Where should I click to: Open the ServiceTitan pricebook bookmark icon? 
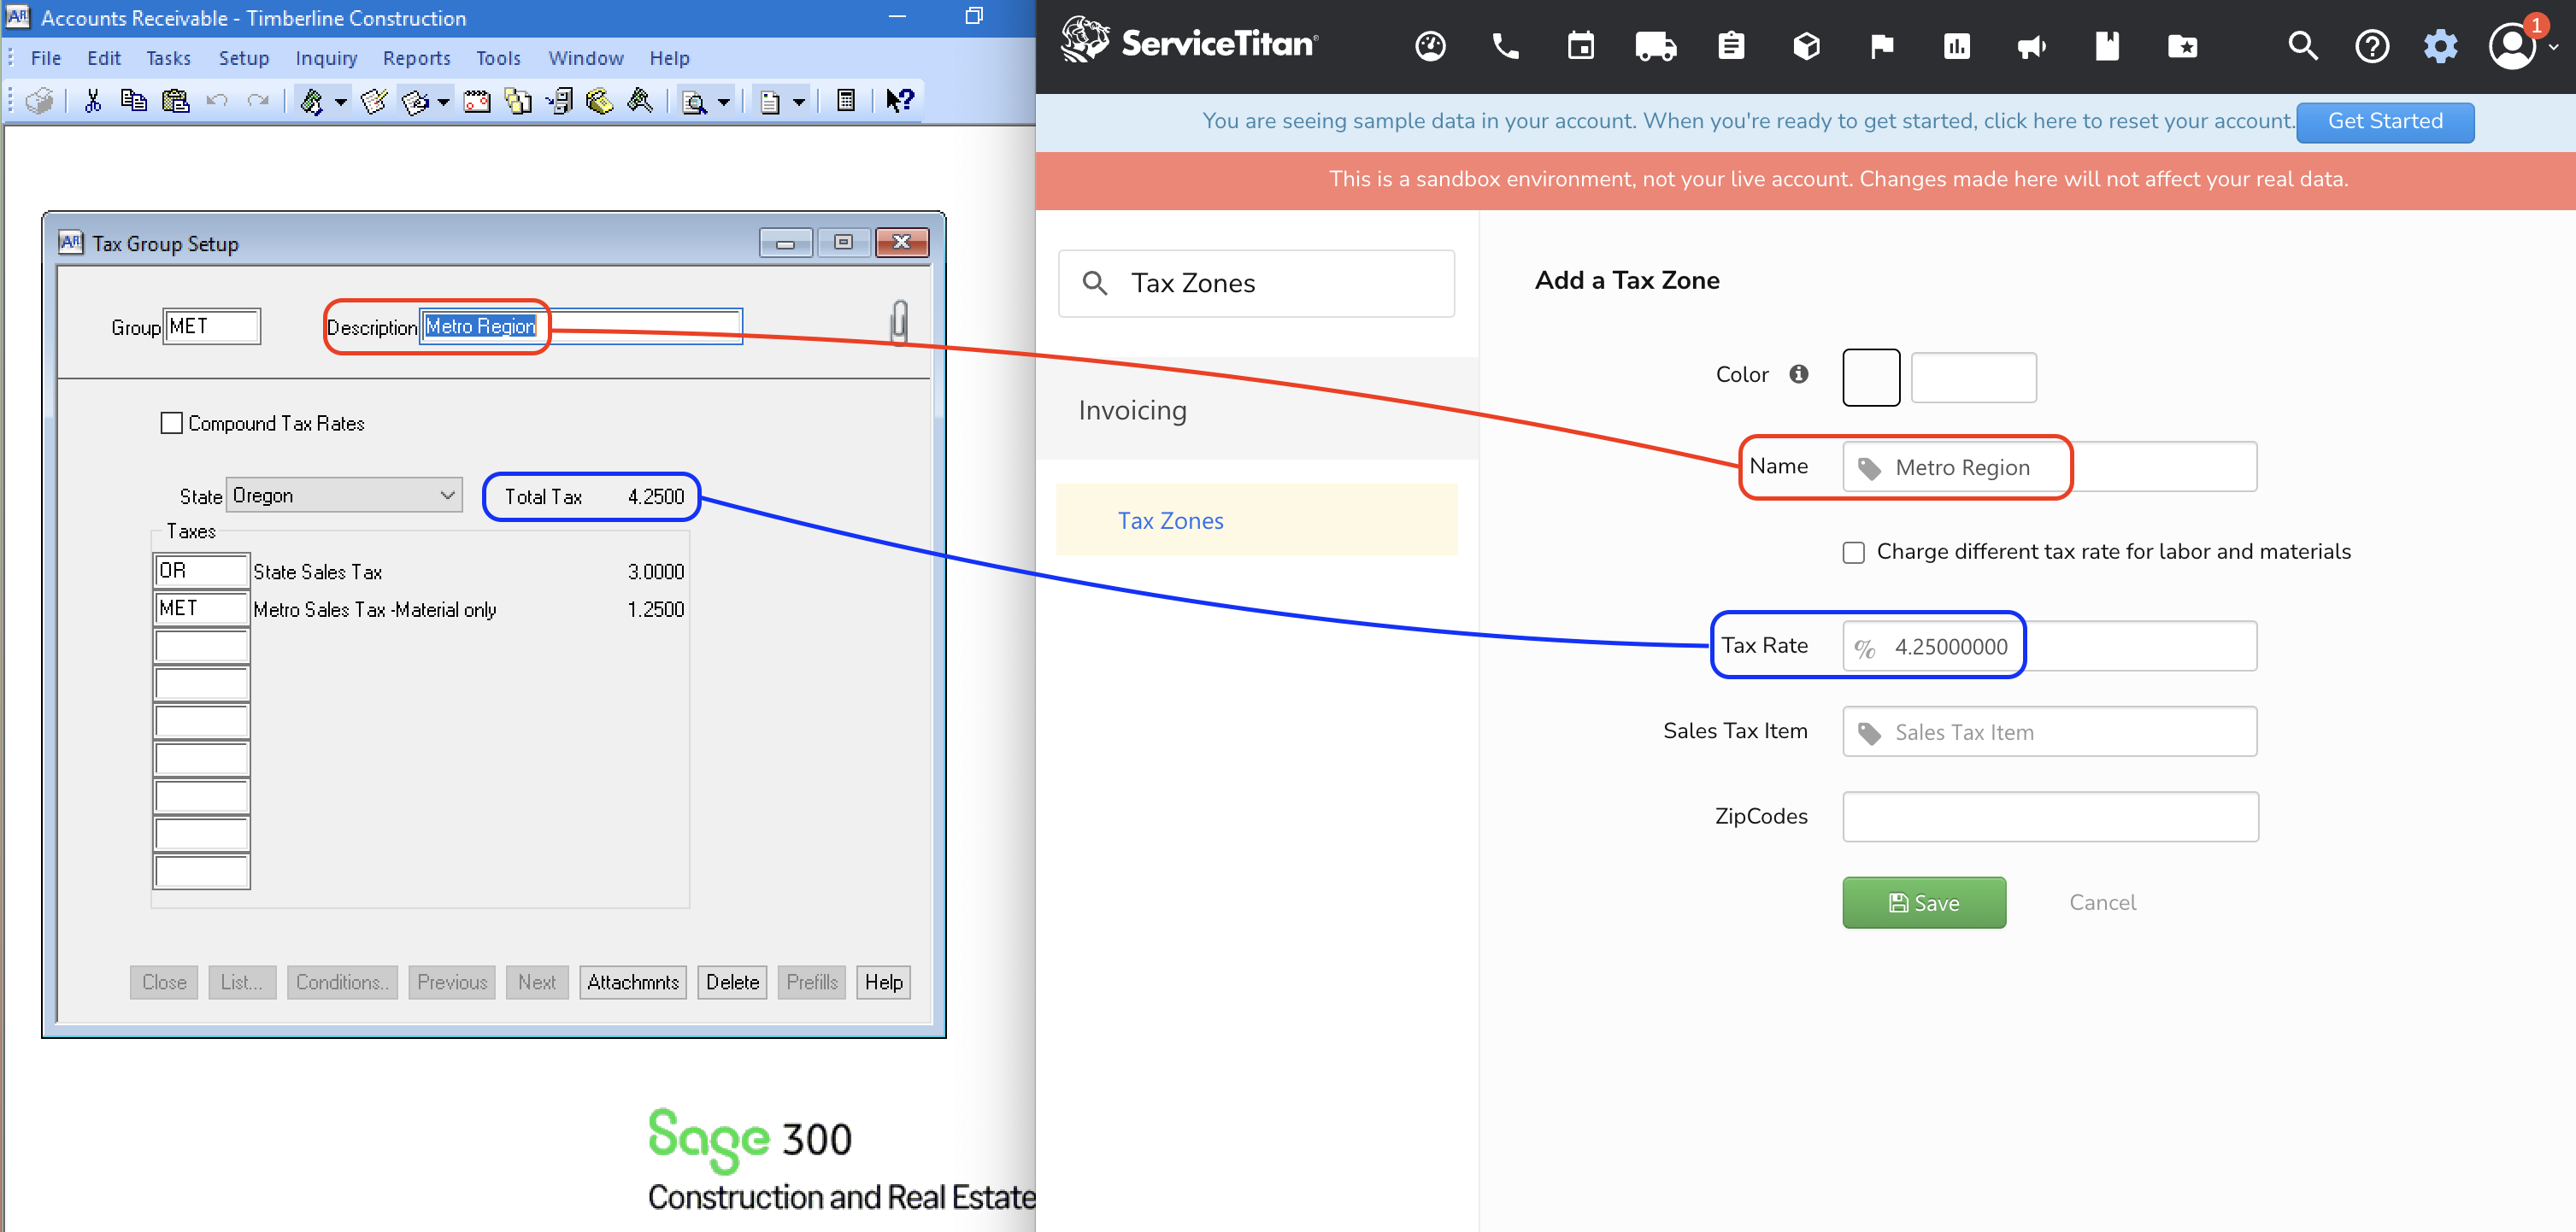tap(2107, 46)
